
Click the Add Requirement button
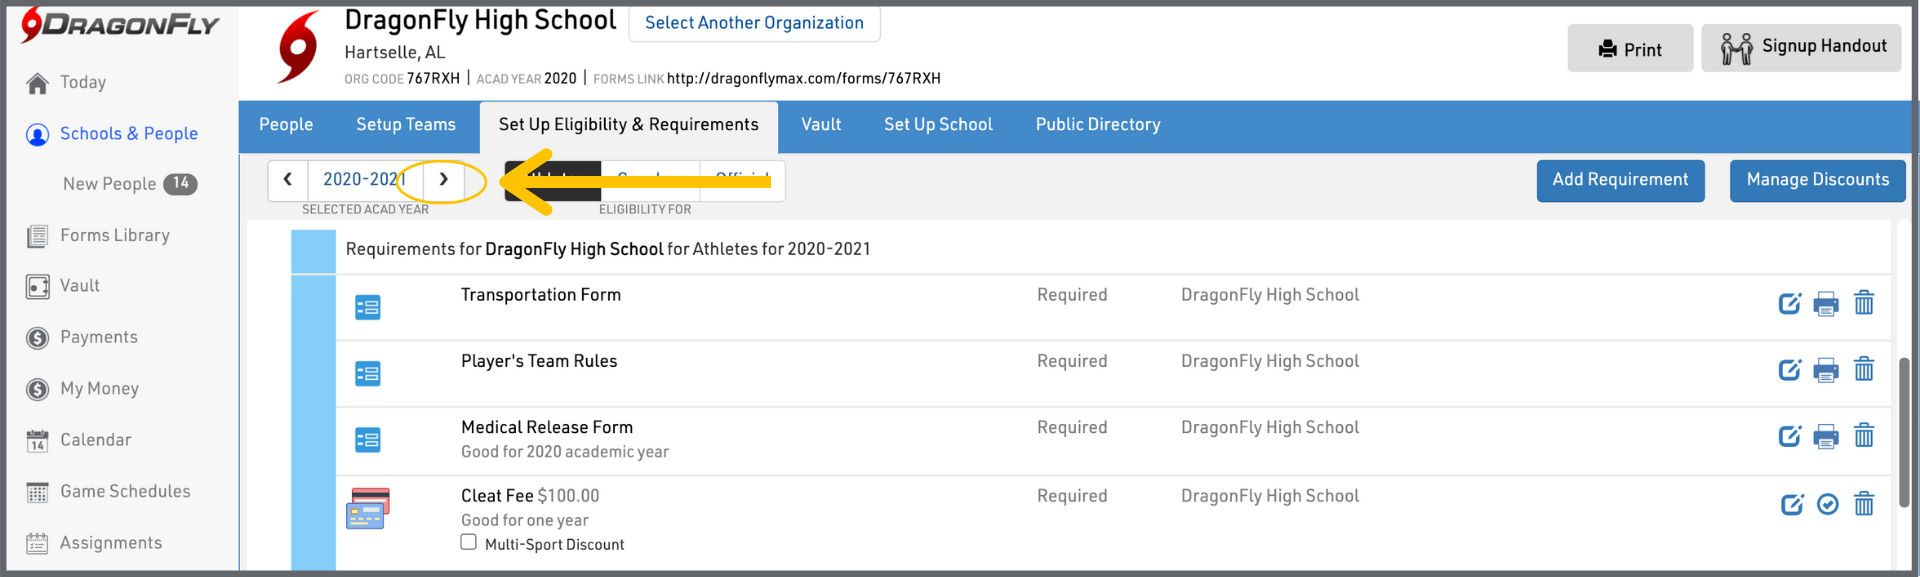point(1620,181)
